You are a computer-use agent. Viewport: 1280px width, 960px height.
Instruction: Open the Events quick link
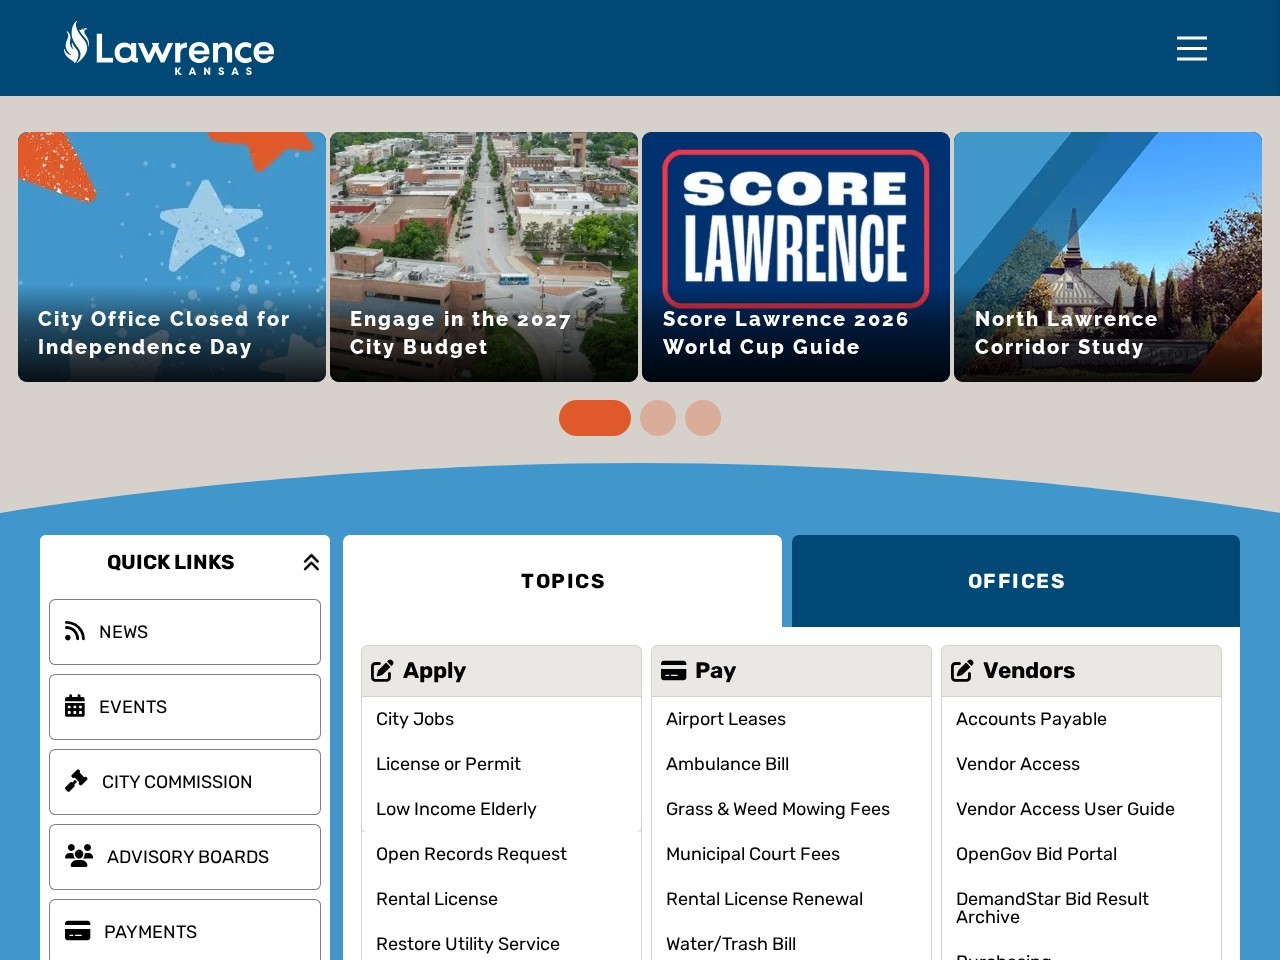tap(185, 707)
